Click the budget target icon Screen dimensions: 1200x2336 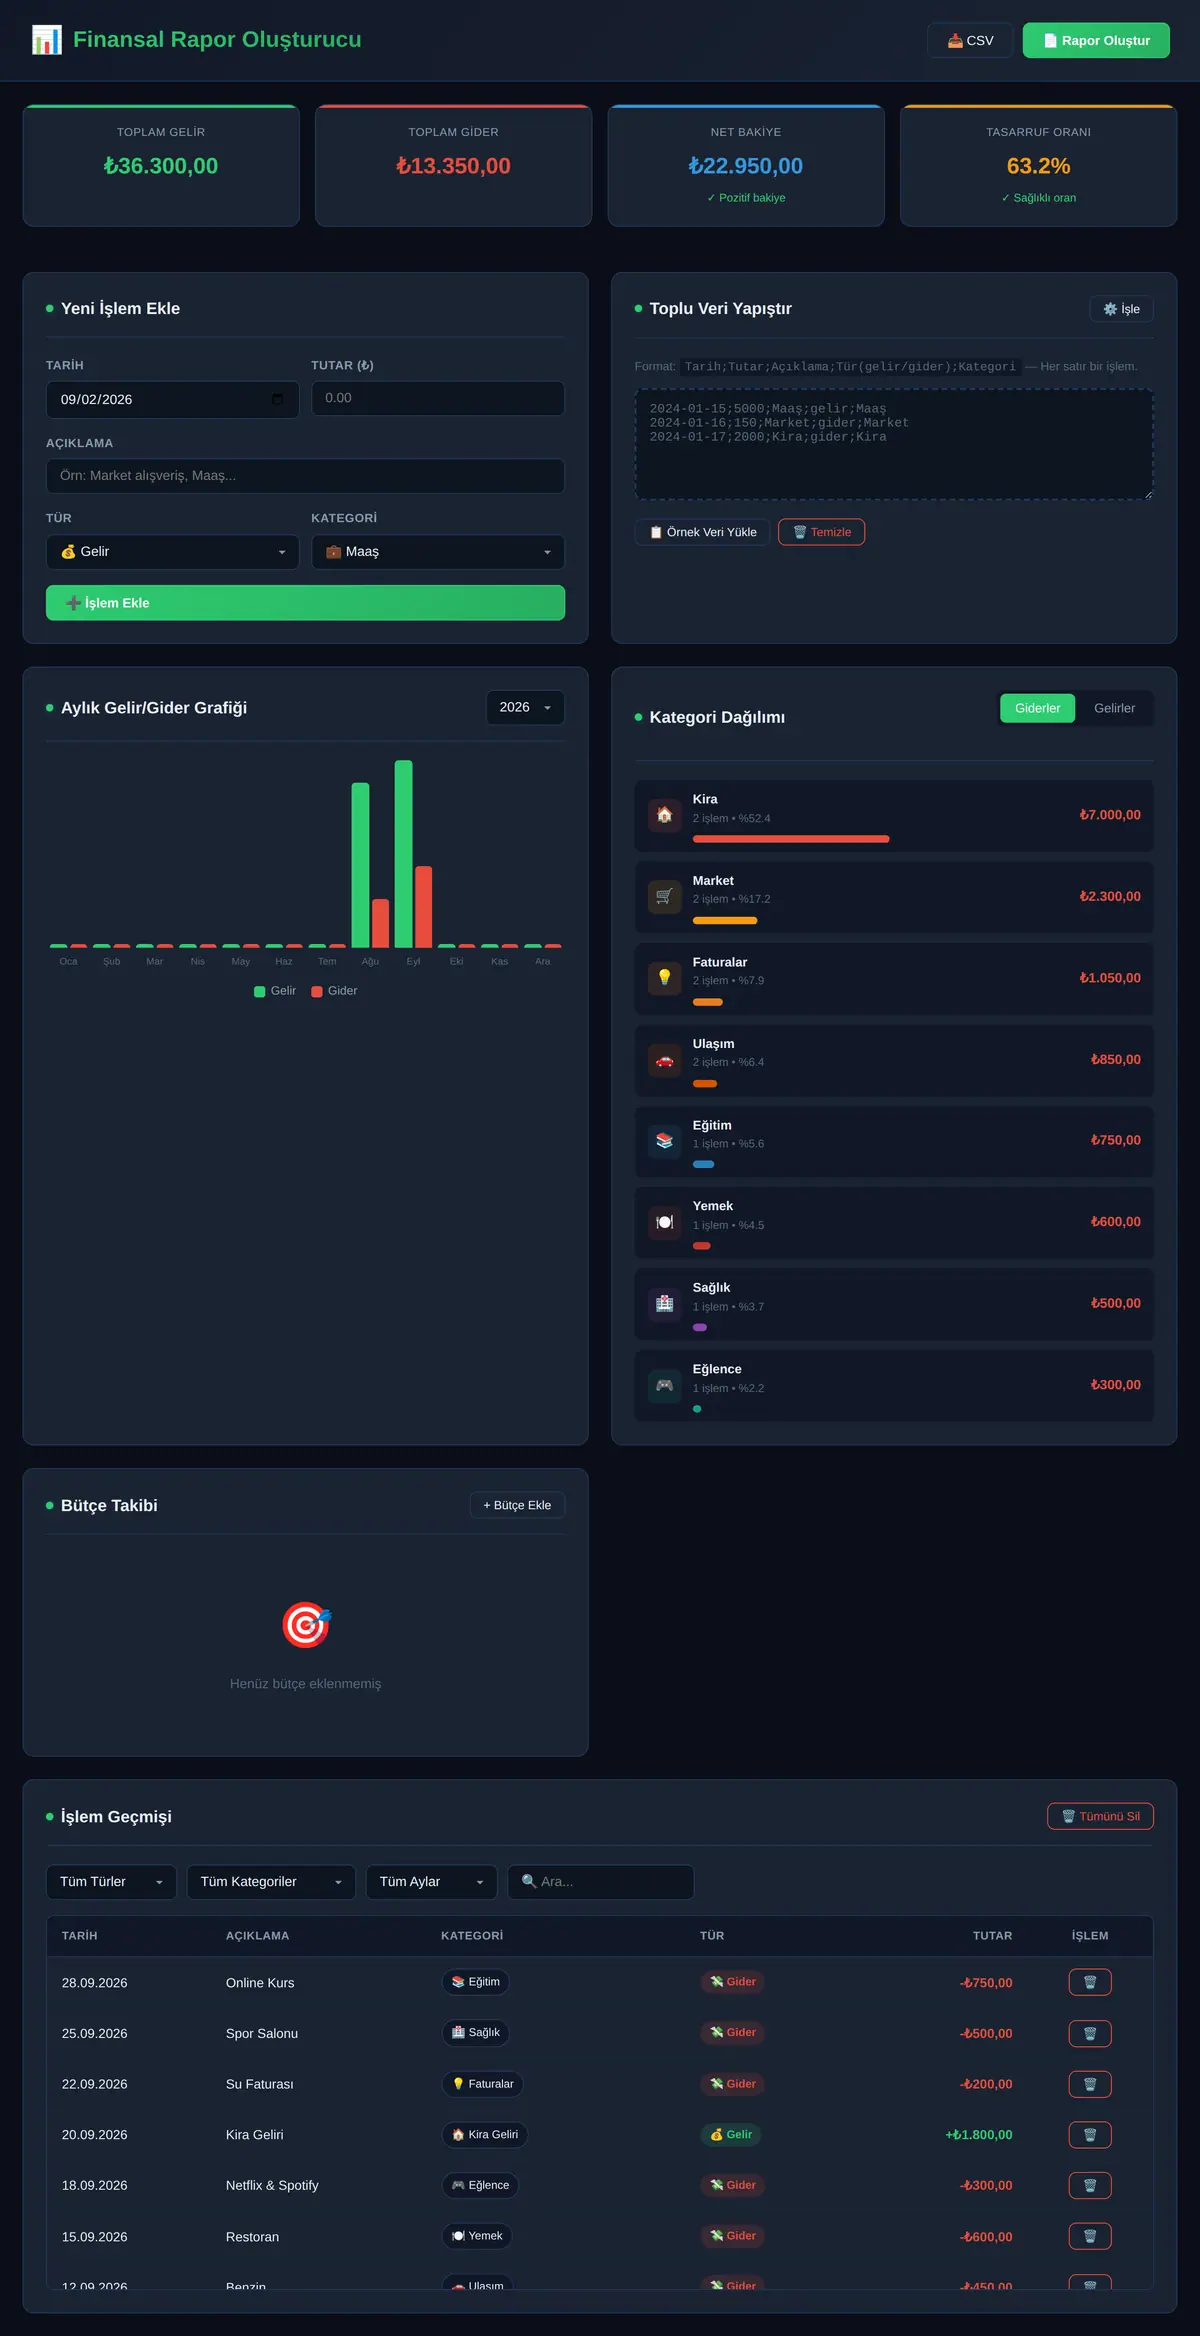click(x=306, y=1625)
